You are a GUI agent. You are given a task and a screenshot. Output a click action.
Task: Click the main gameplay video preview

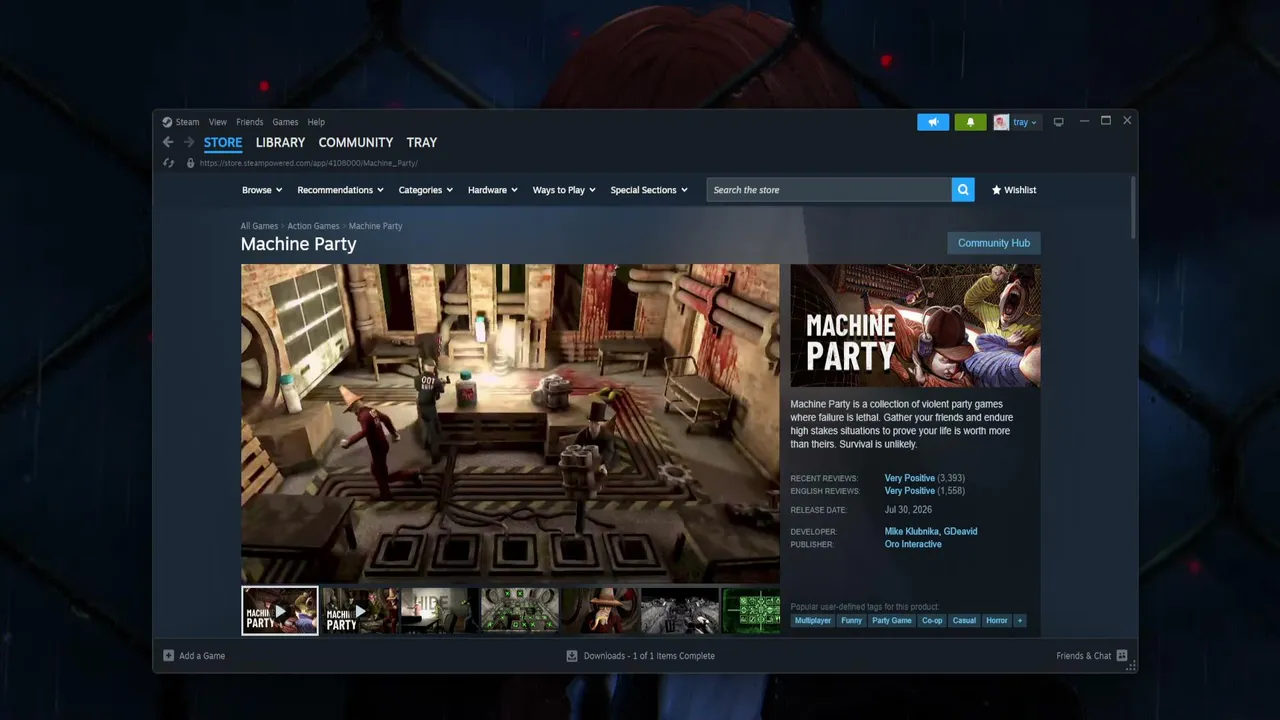510,424
